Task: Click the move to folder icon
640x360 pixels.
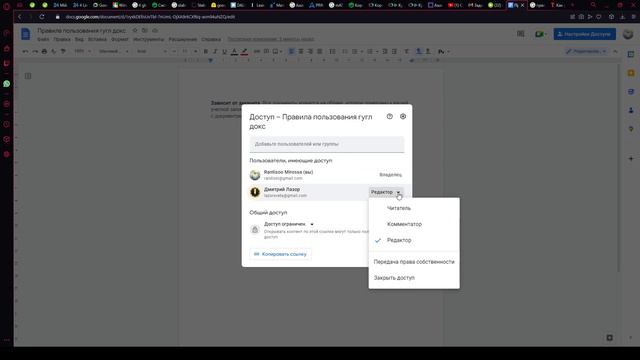Action: [145, 31]
